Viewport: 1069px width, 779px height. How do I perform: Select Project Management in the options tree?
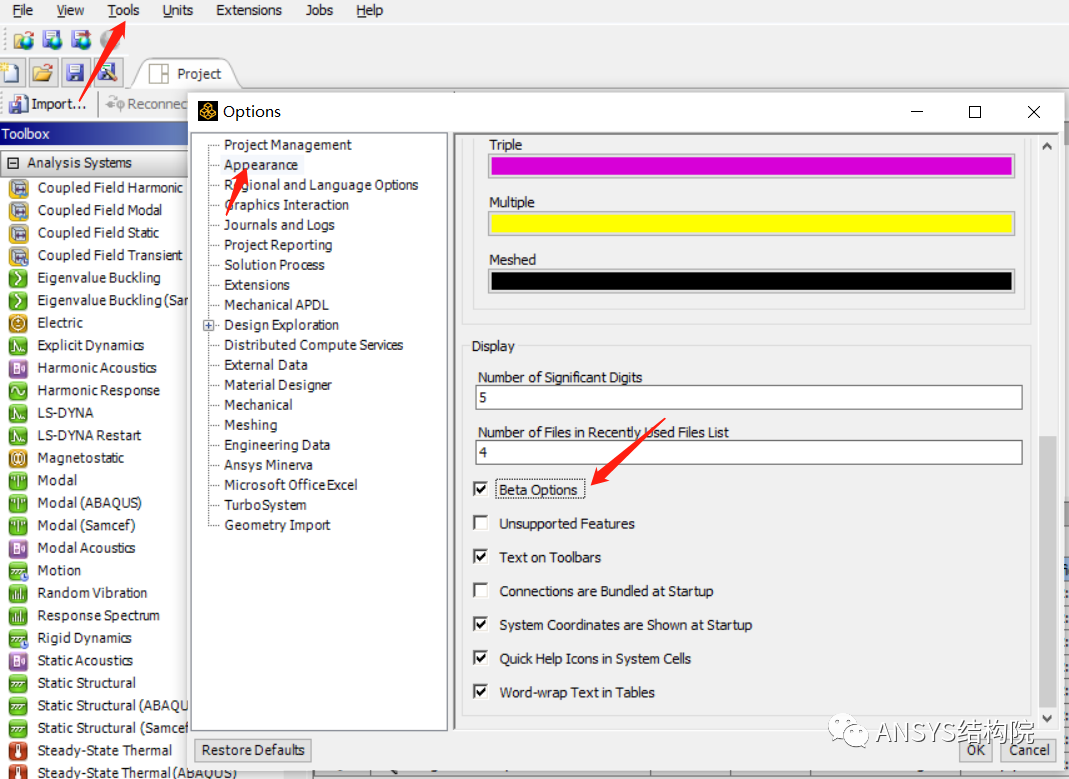click(288, 145)
